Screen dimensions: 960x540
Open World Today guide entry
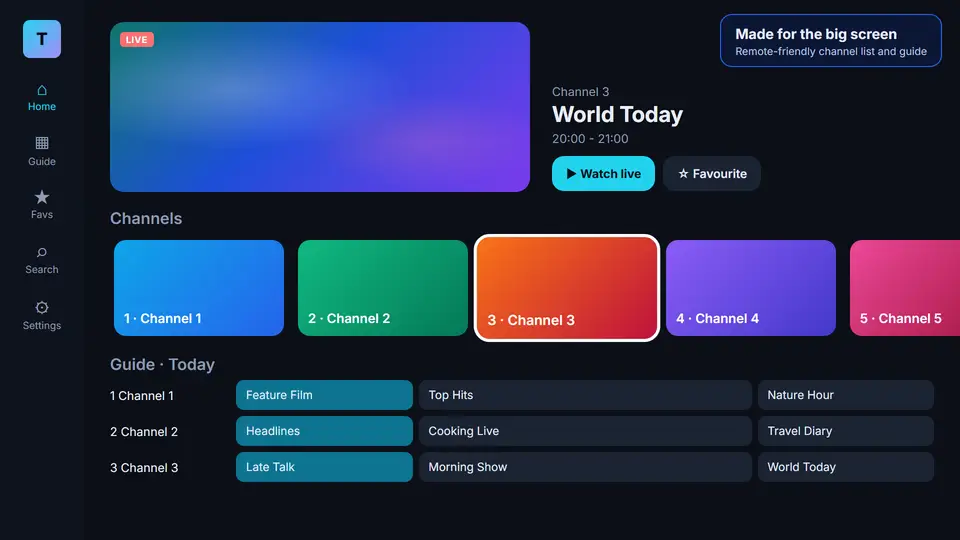coord(846,467)
